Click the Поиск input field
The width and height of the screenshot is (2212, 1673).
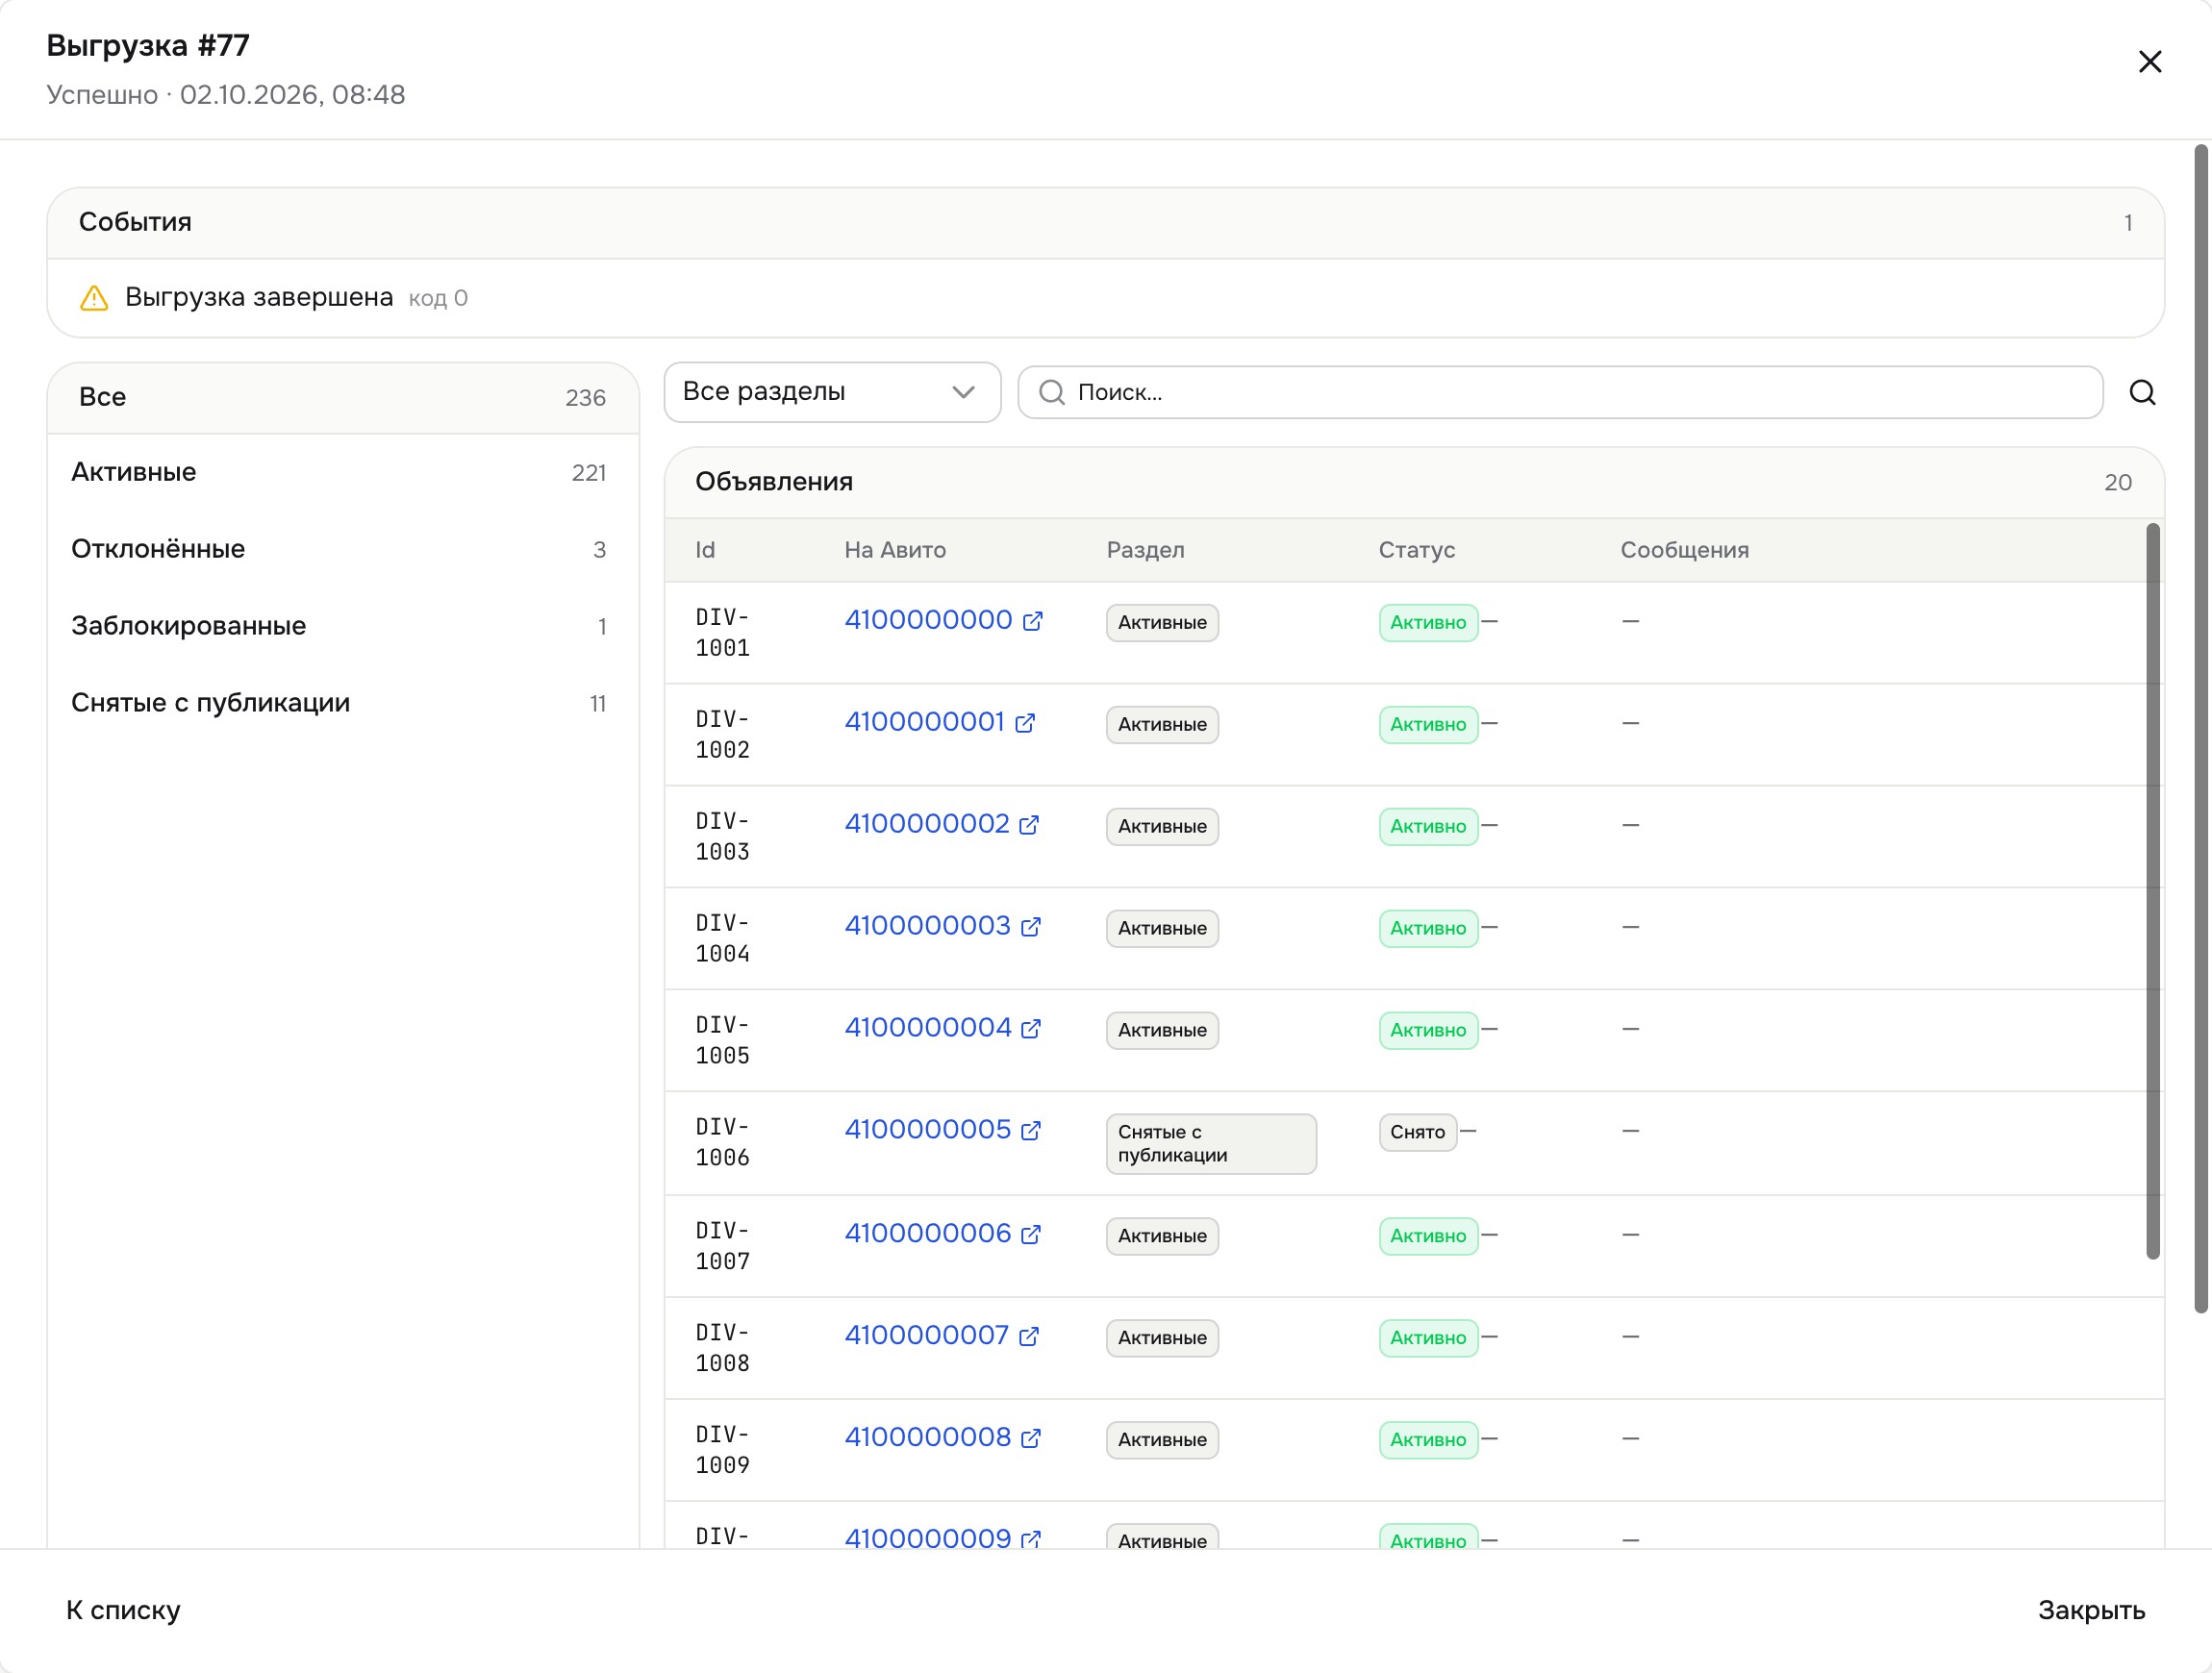[1560, 392]
